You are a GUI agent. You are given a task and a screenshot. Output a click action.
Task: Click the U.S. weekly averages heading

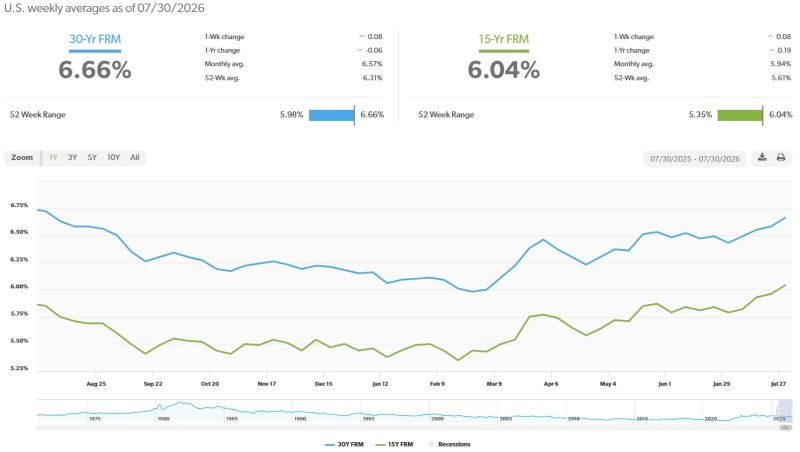(x=104, y=8)
